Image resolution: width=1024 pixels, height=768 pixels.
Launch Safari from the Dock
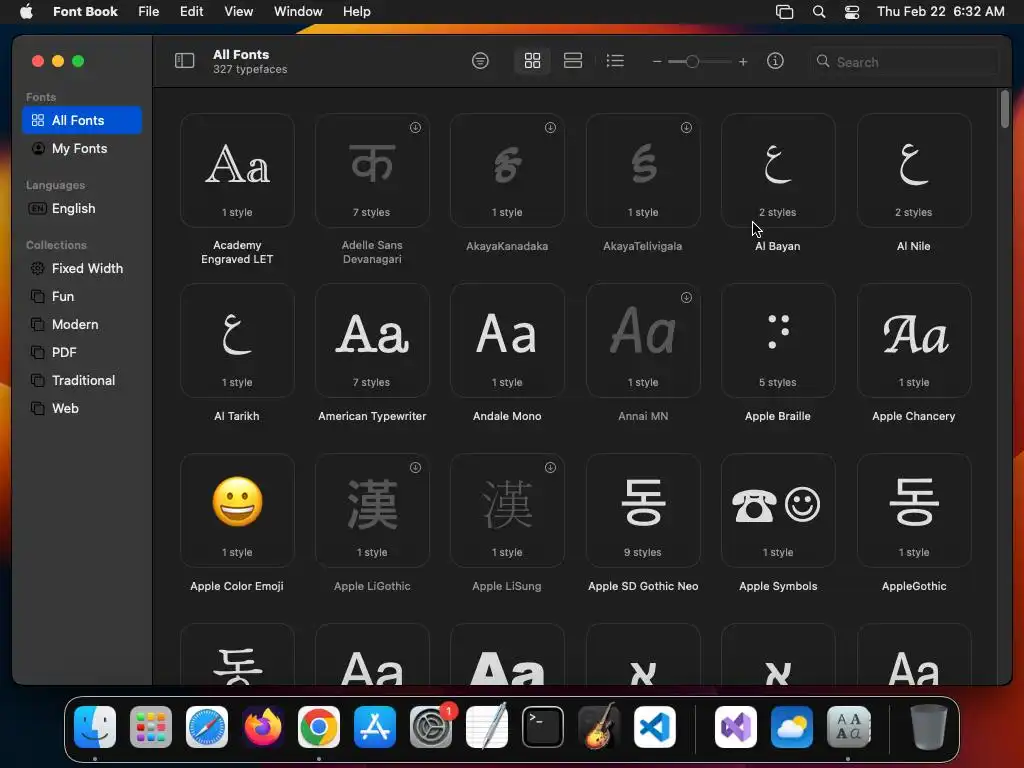[x=207, y=727]
